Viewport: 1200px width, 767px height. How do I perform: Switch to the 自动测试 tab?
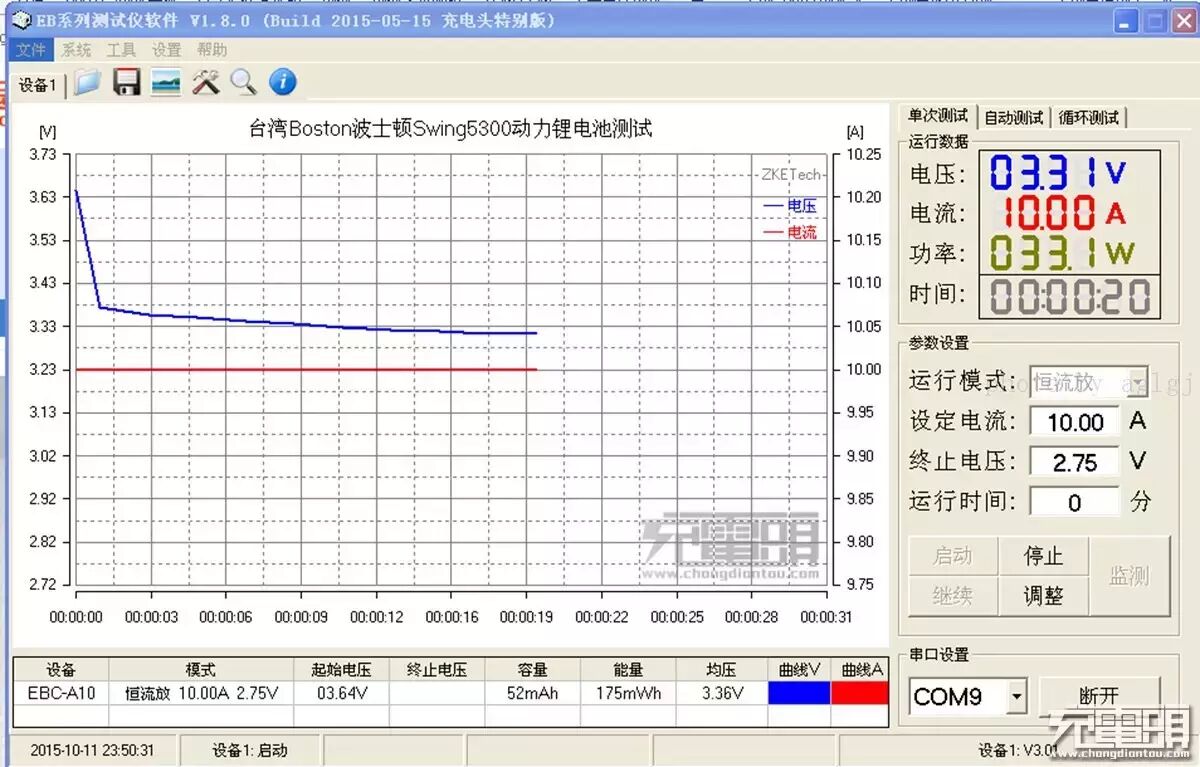tap(1013, 117)
